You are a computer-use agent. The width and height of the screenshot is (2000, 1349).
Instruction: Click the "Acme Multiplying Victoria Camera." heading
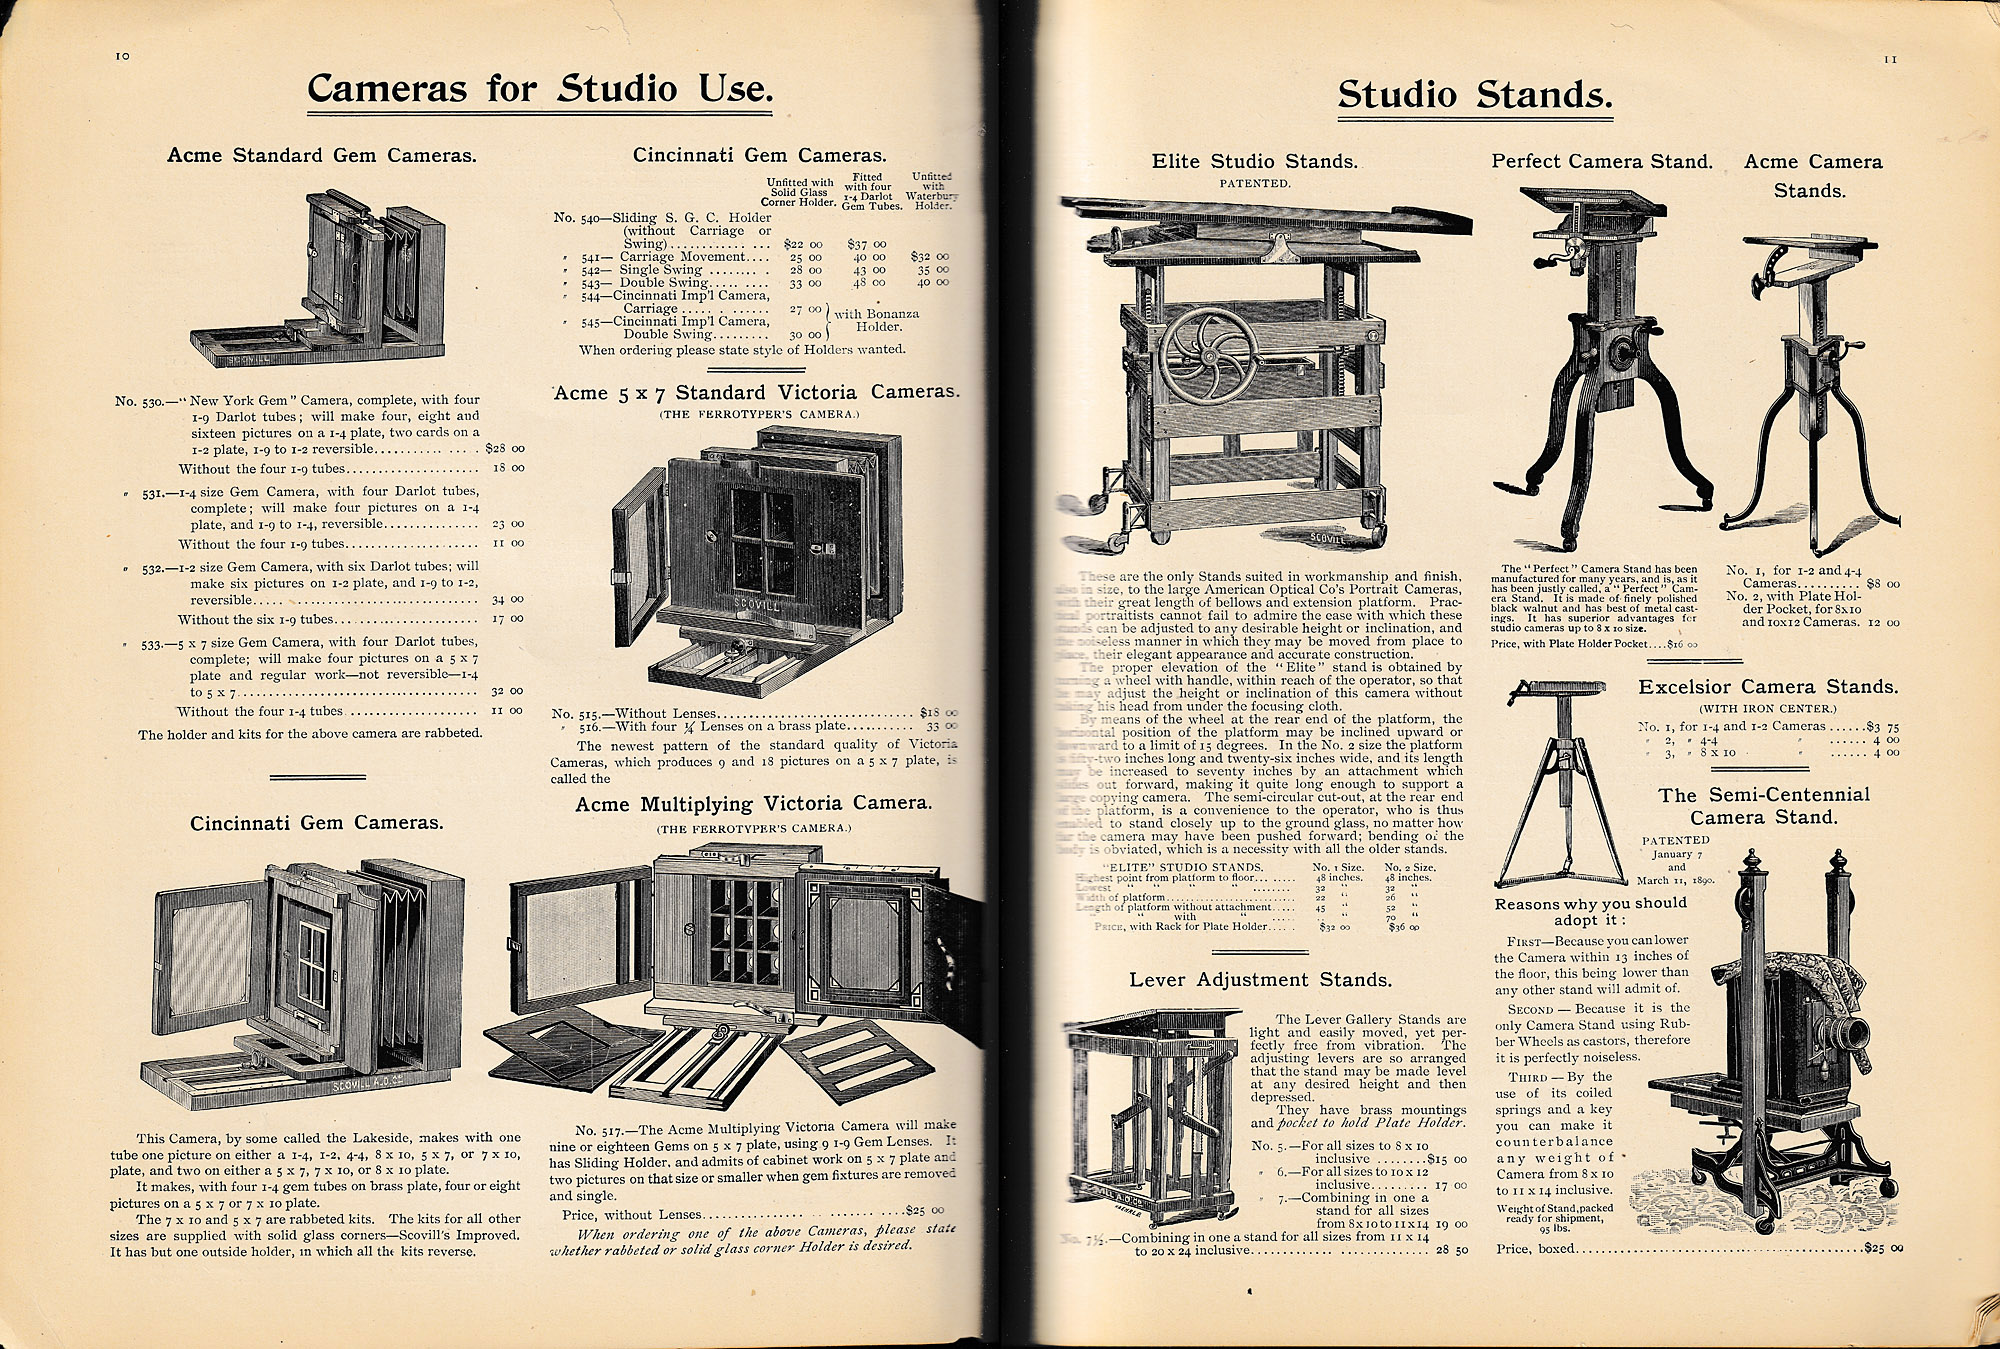coord(754,803)
